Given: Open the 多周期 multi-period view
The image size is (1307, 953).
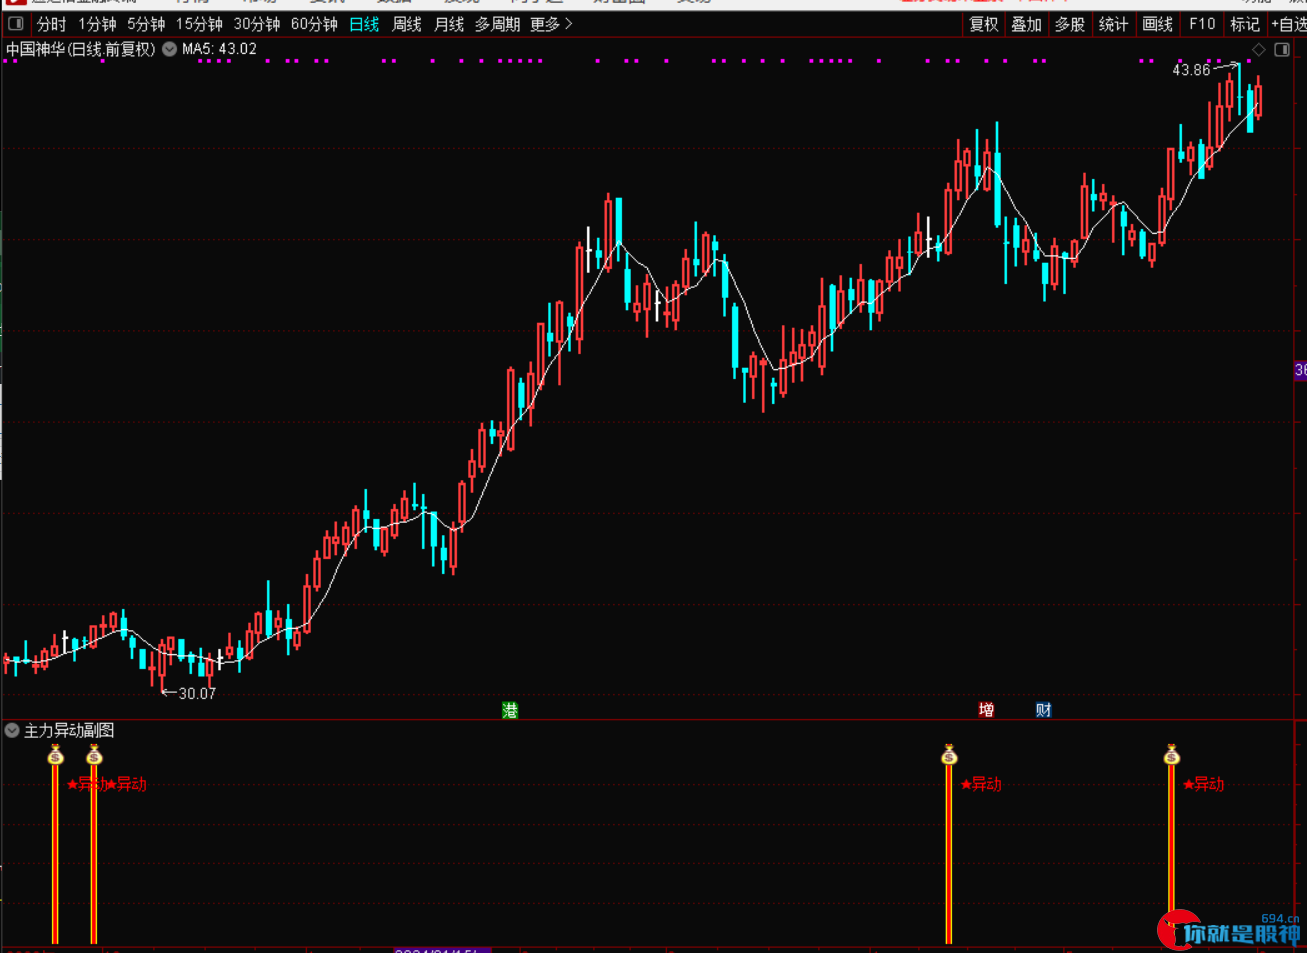Looking at the screenshot, I should pos(497,24).
